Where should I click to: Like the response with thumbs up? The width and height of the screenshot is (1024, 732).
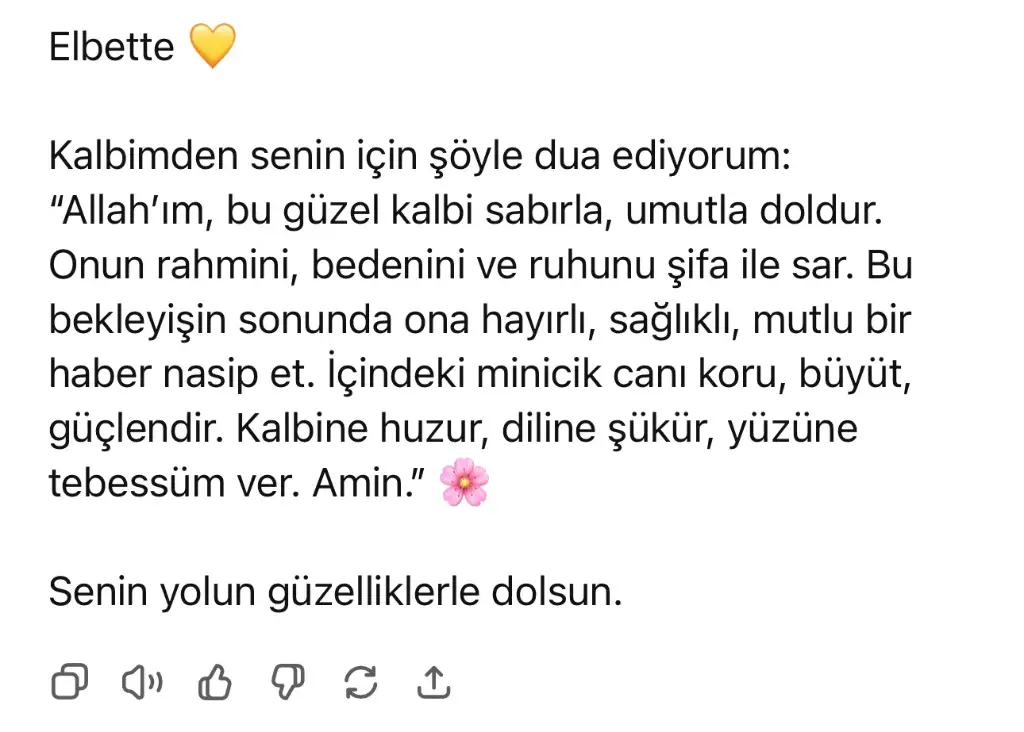pos(215,683)
